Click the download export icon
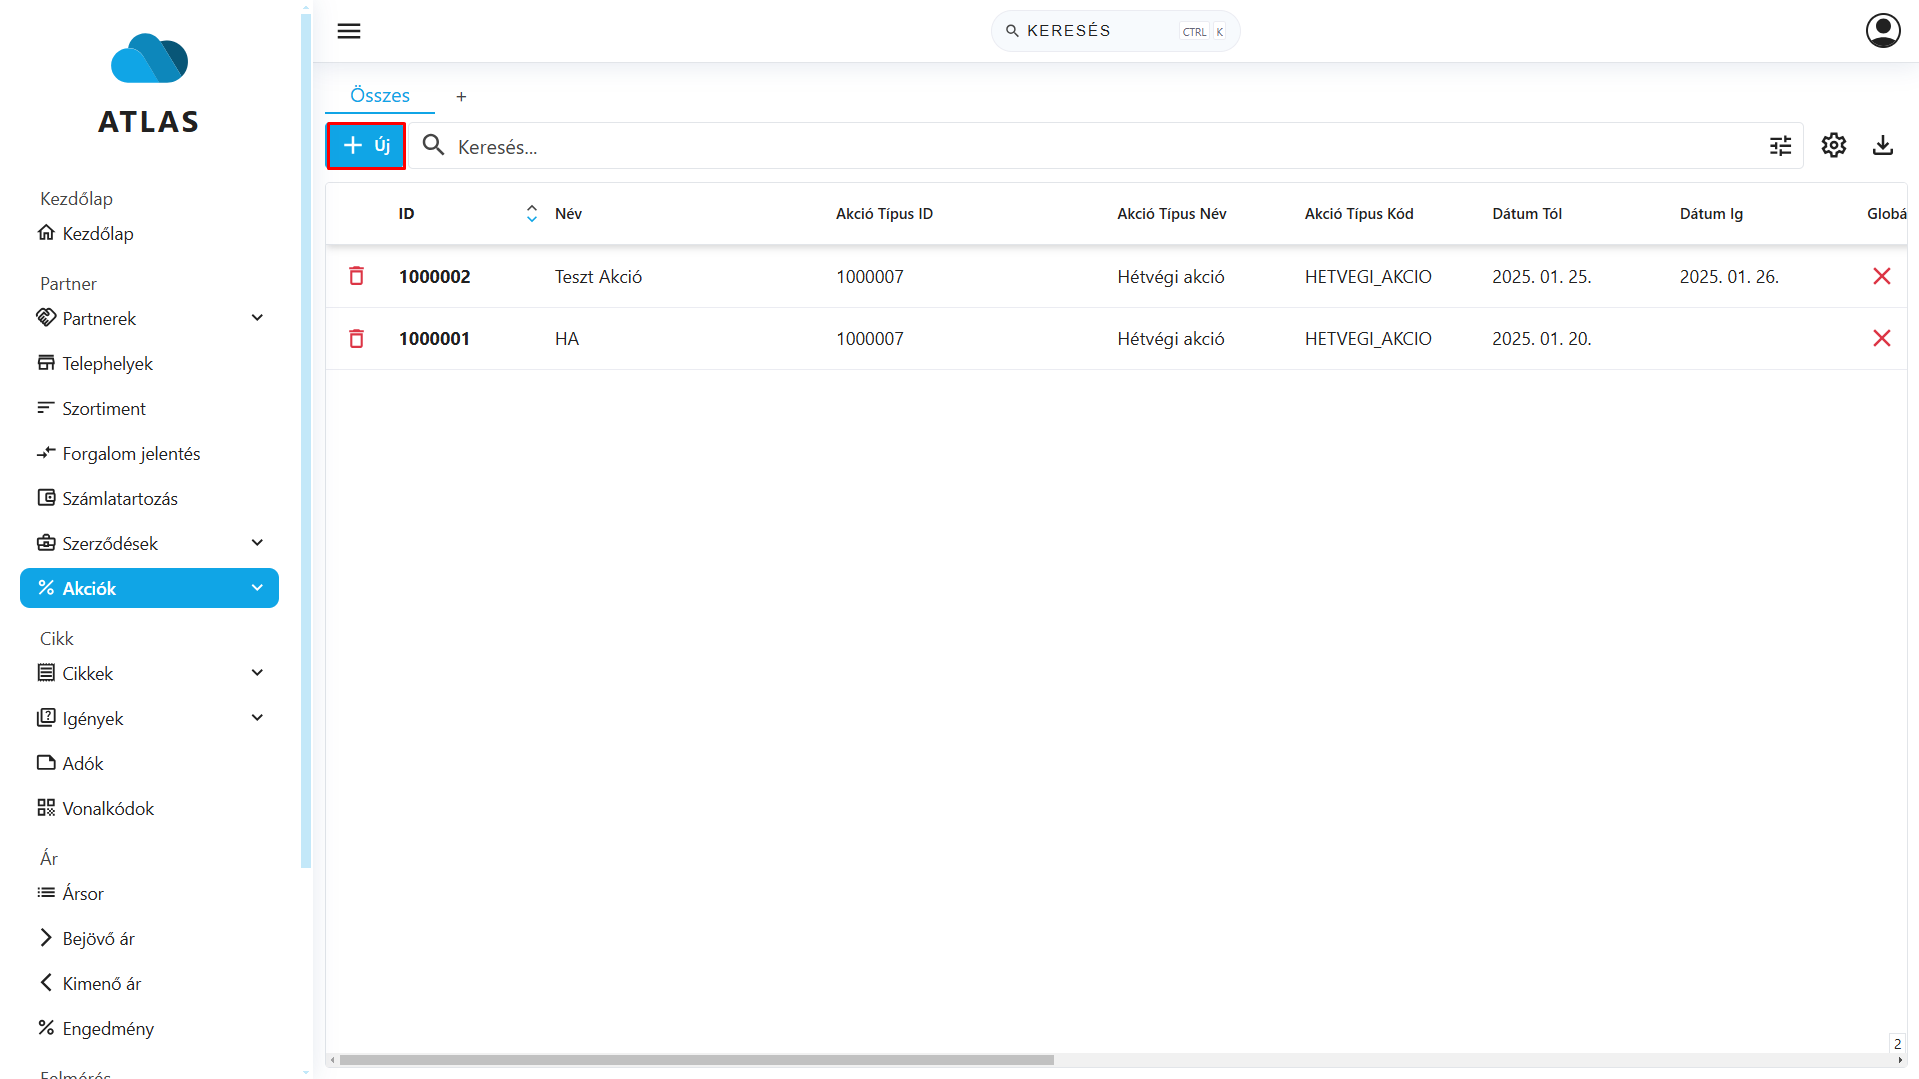Image resolution: width=1919 pixels, height=1079 pixels. pos(1883,146)
